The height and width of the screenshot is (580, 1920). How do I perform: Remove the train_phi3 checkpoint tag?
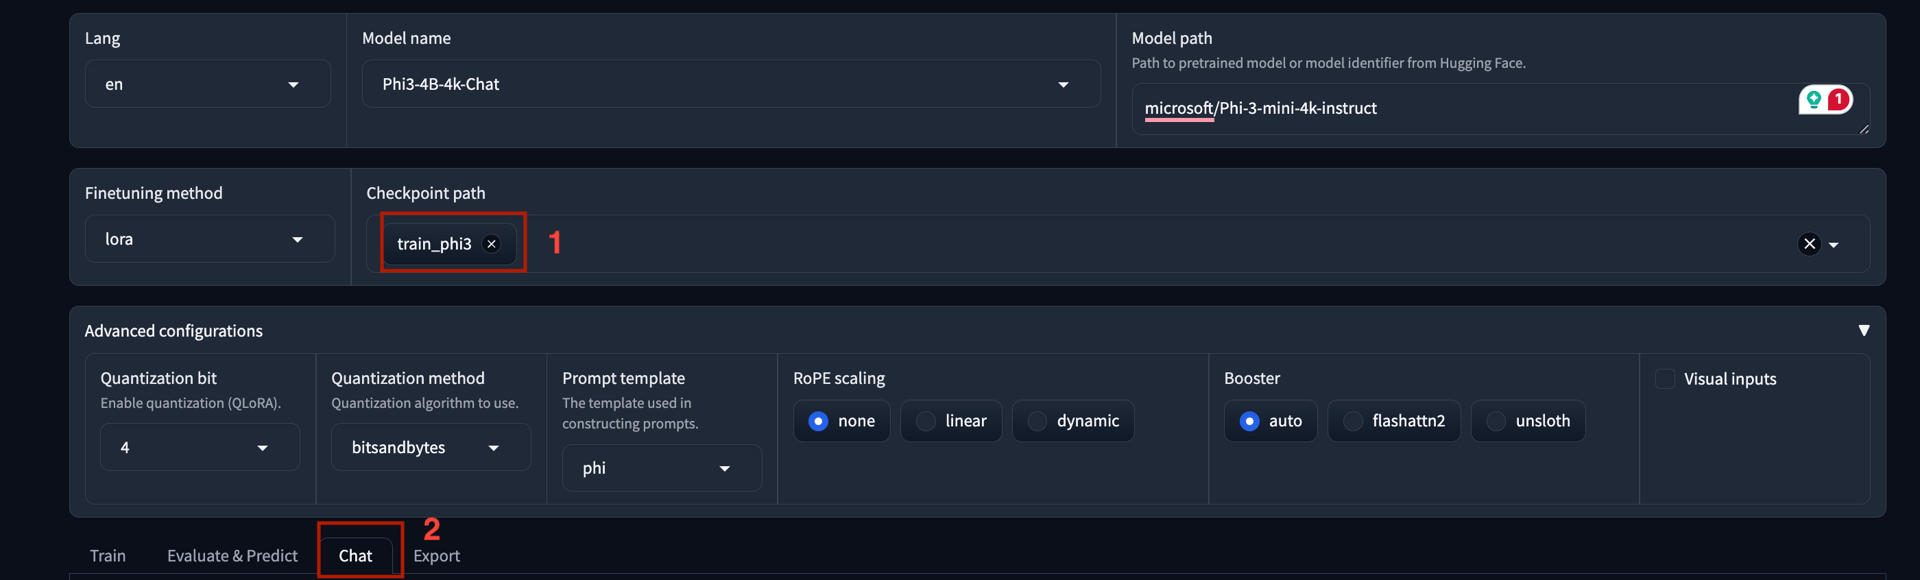click(x=491, y=244)
